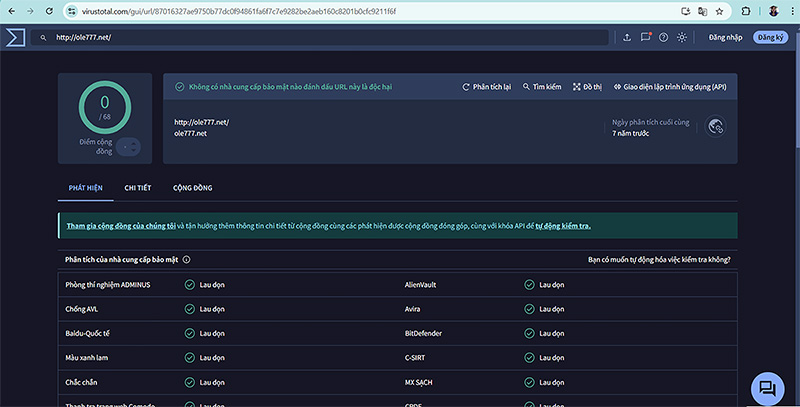Focus the VirusTotal search field with http://ole777.net/
The height and width of the screenshot is (407, 800).
319,37
